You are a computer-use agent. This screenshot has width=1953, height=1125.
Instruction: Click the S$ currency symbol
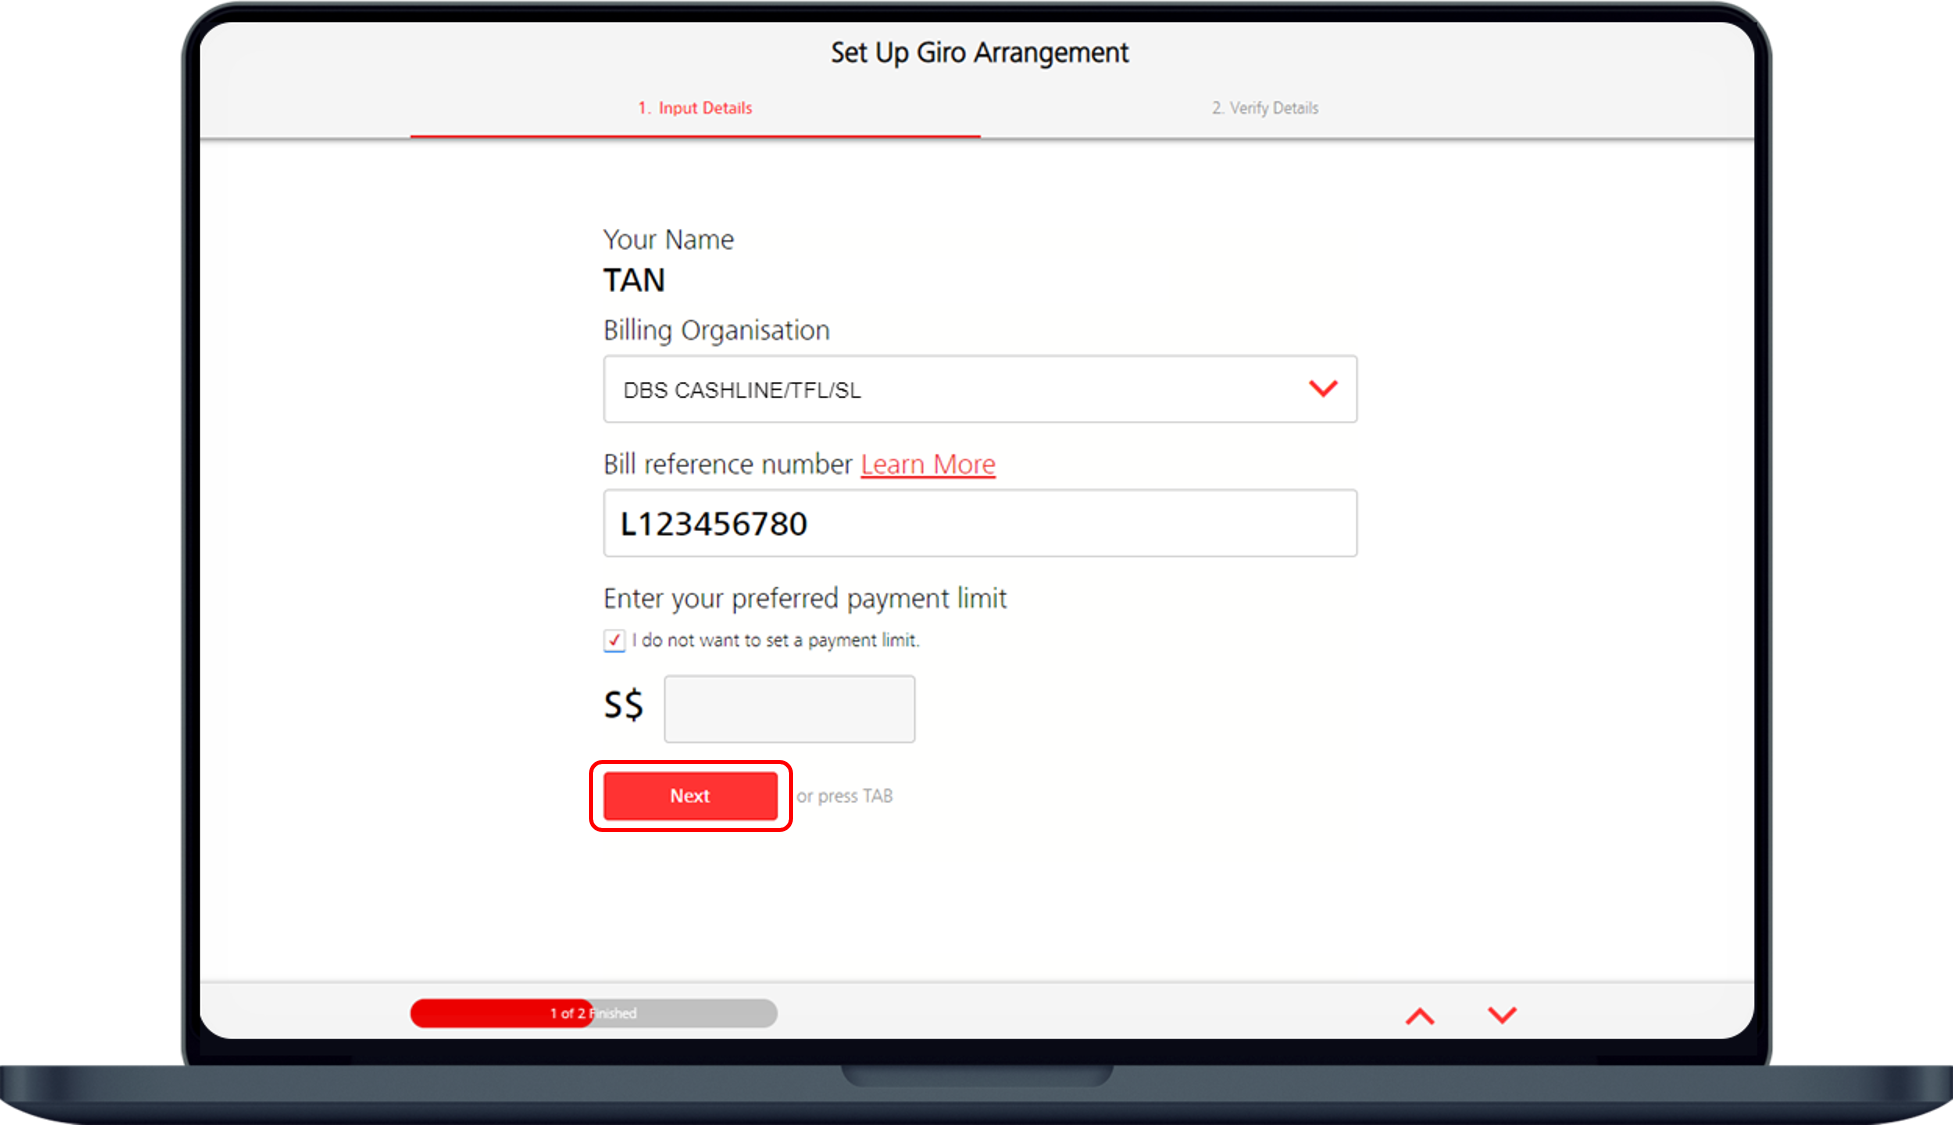tap(623, 706)
